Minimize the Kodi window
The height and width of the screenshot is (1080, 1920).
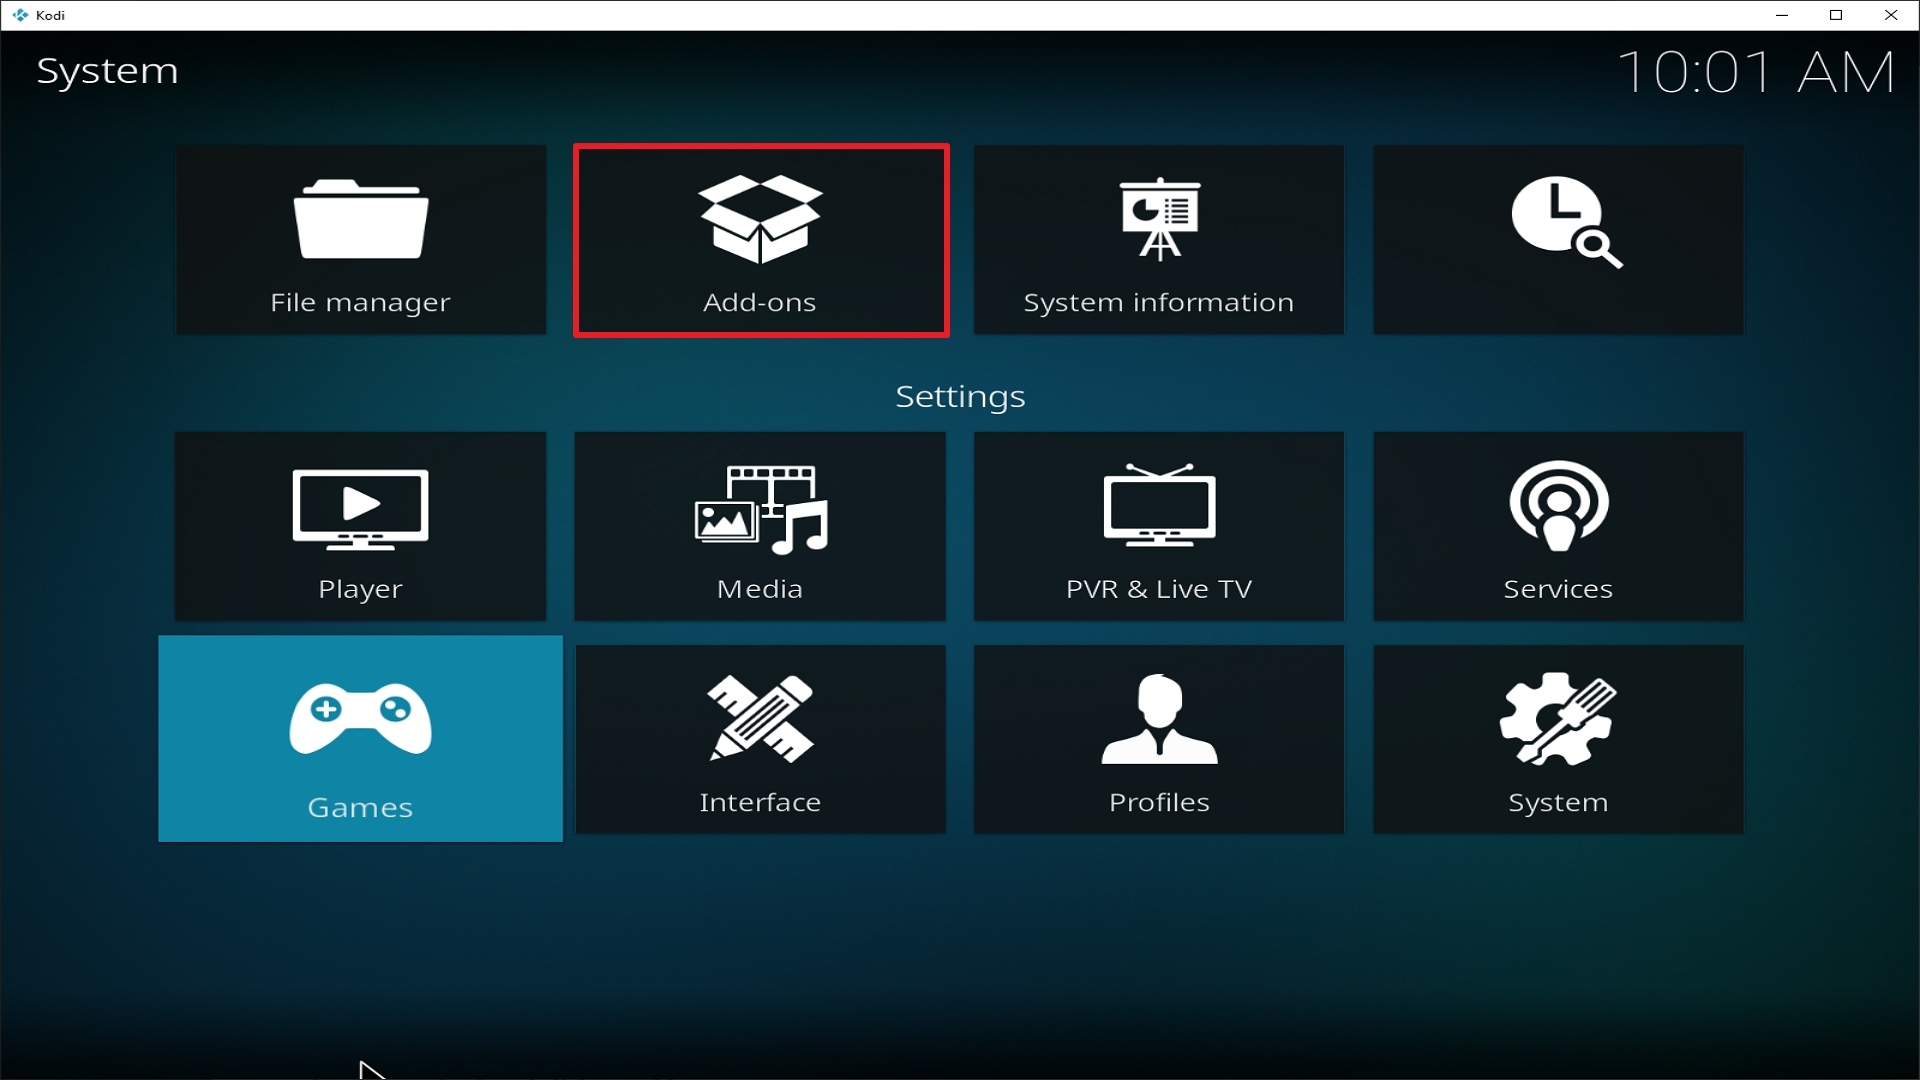tap(1782, 15)
